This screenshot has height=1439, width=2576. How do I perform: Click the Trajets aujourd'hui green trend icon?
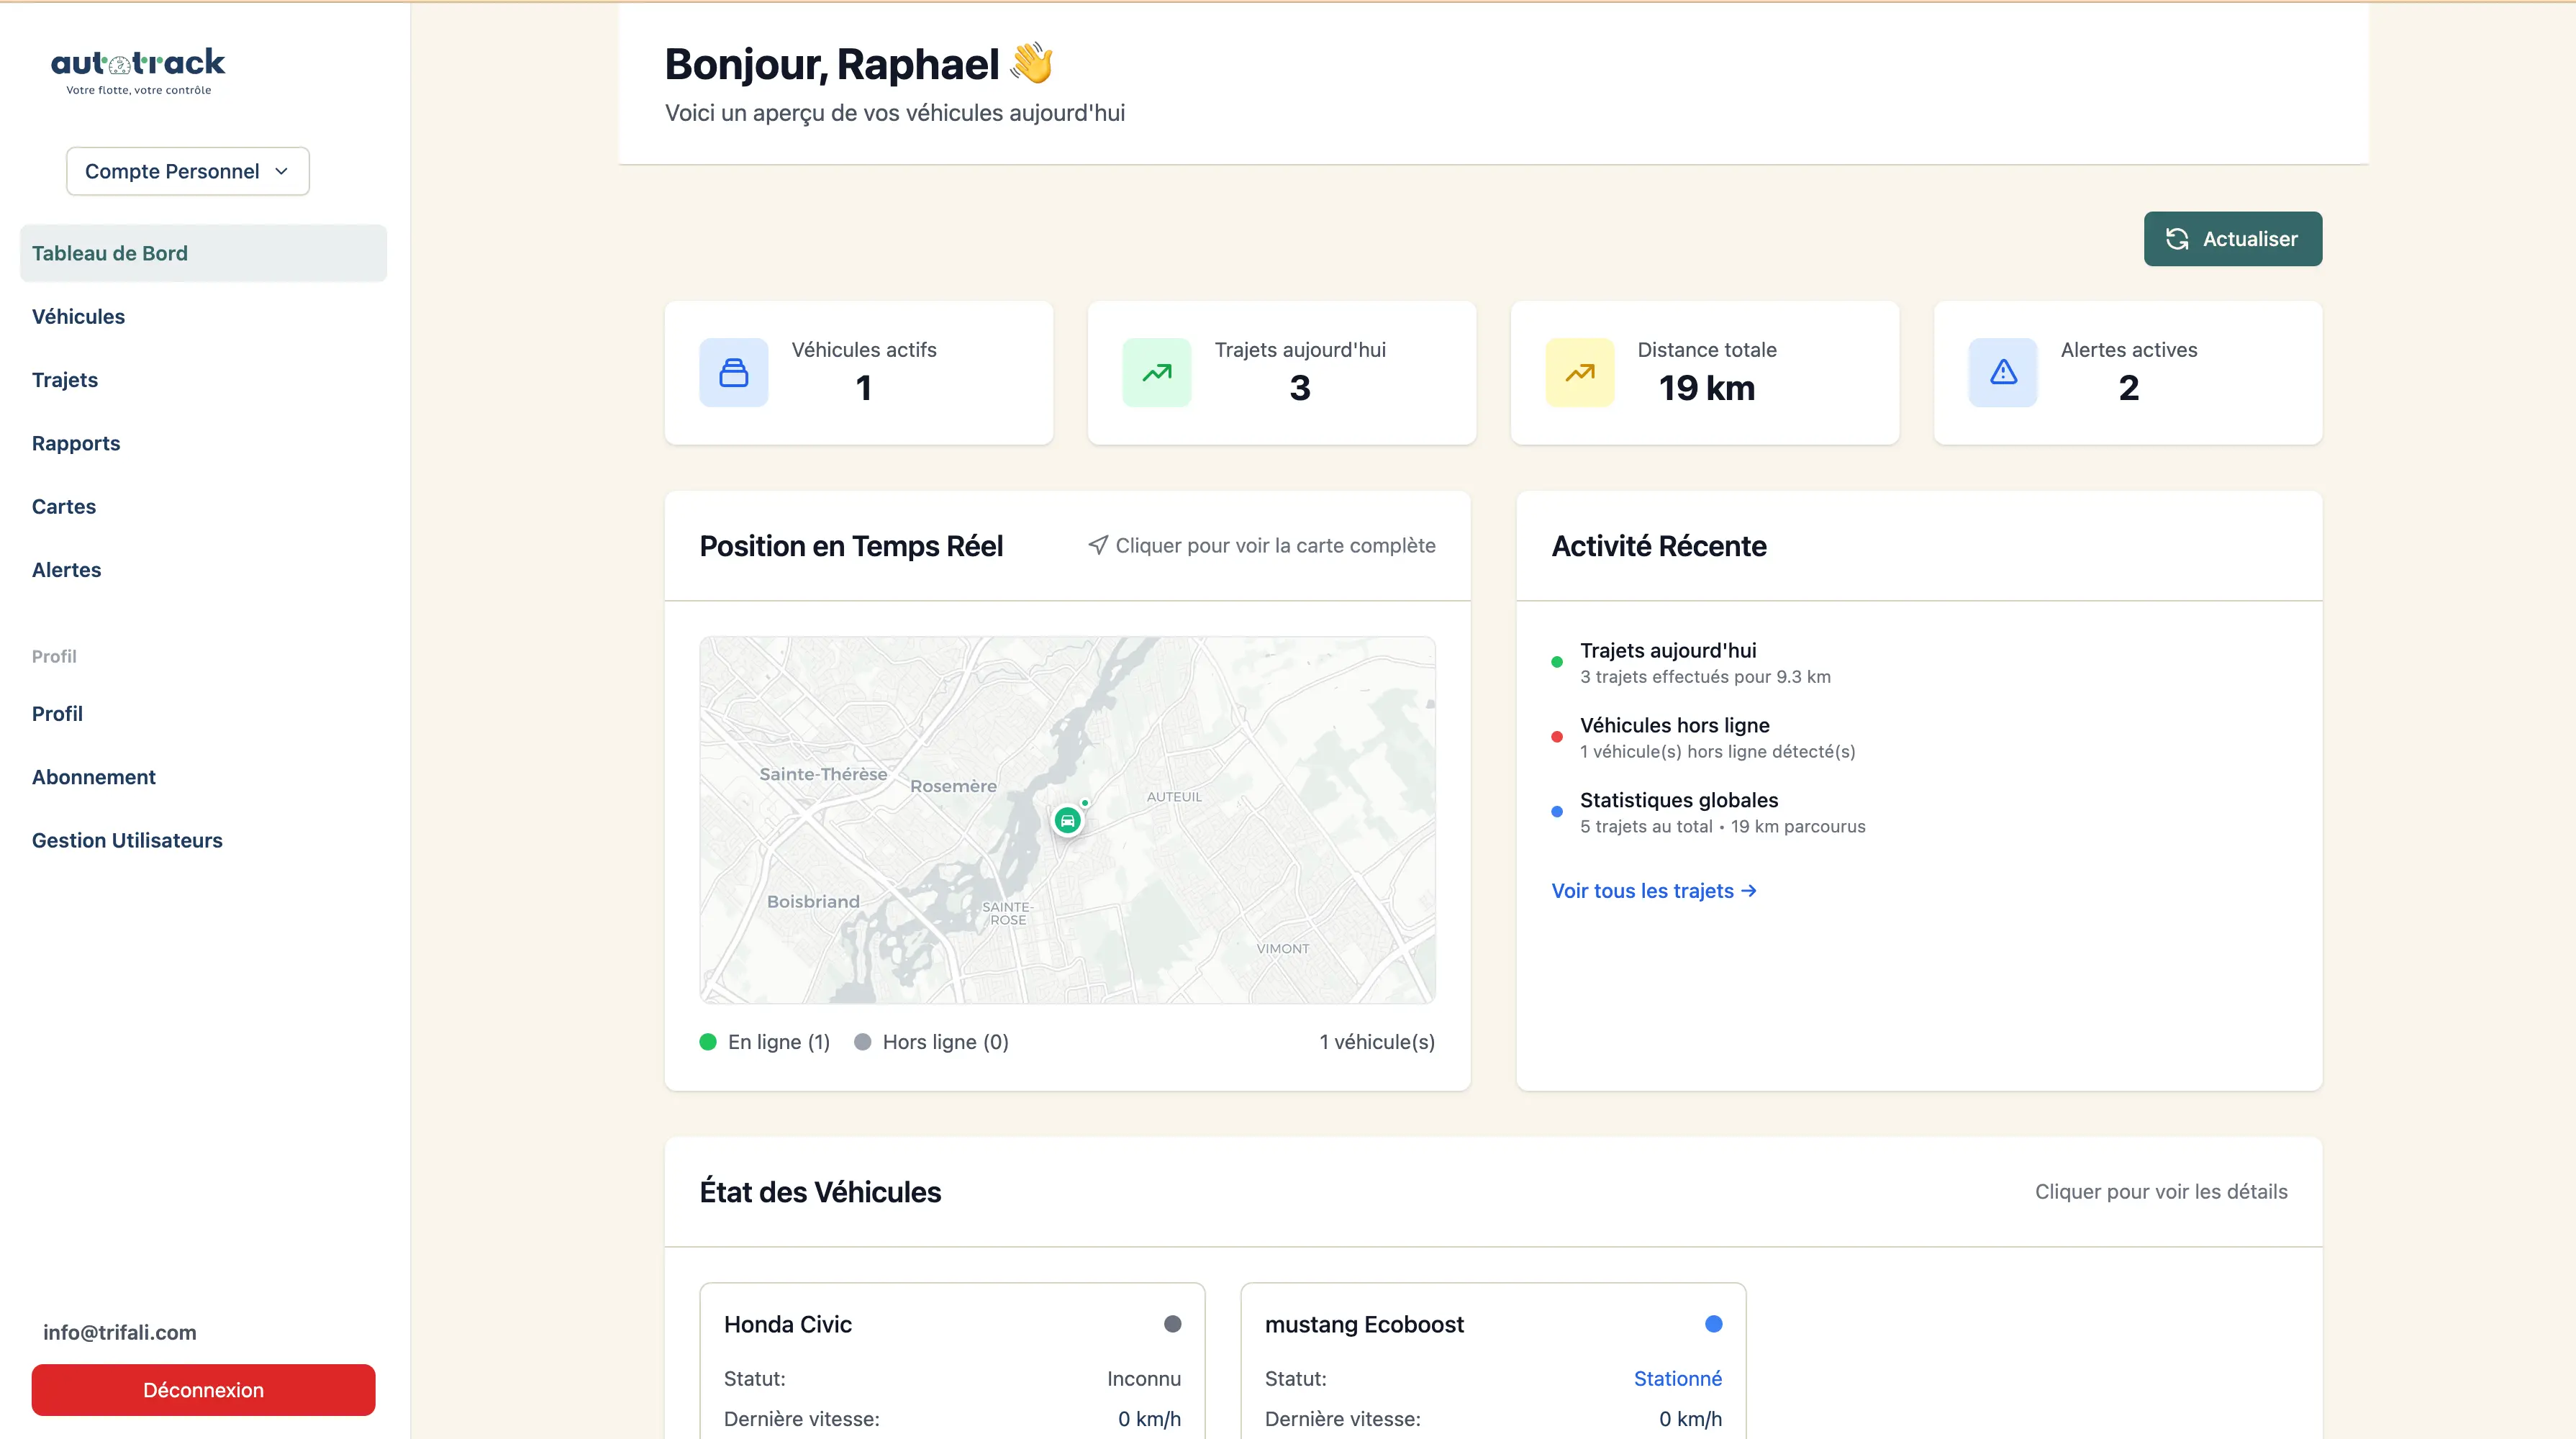[x=1156, y=372]
